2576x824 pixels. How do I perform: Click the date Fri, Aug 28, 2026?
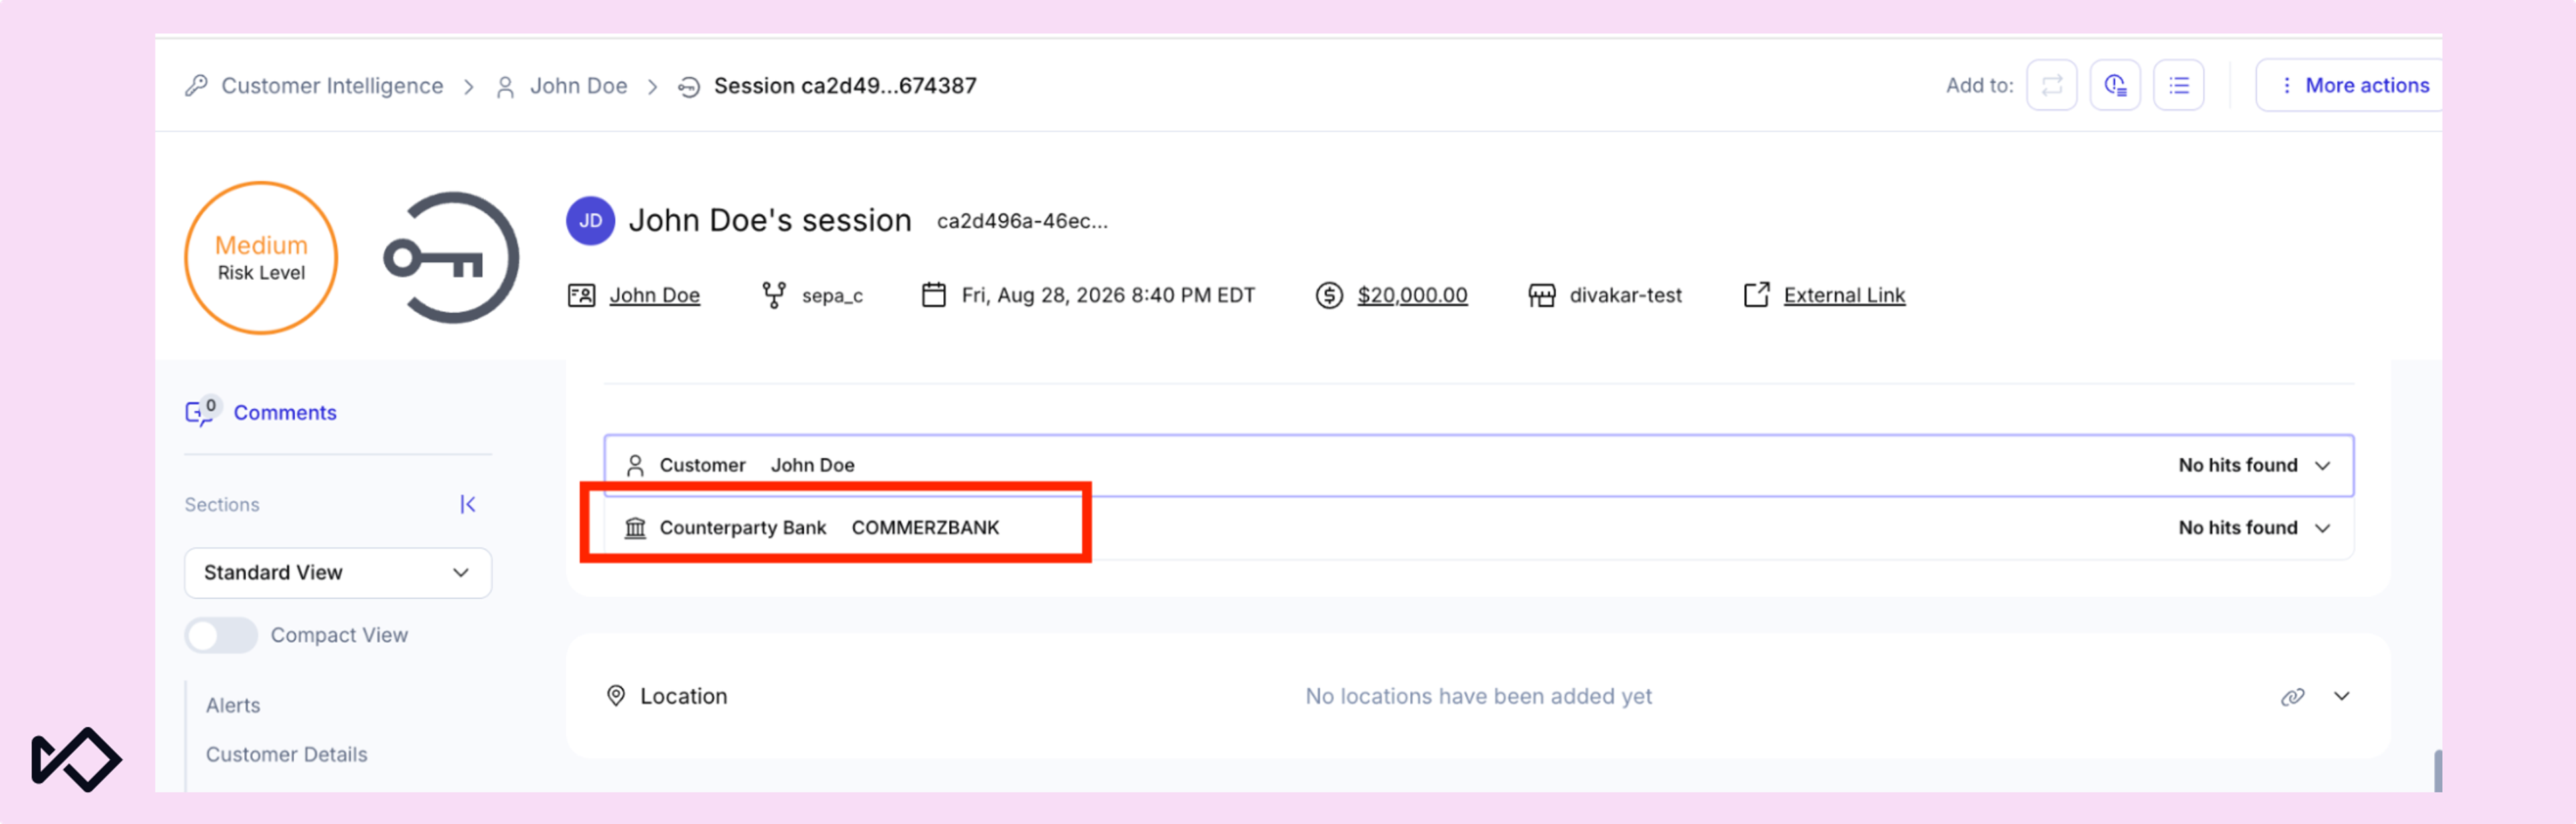click(x=1108, y=295)
